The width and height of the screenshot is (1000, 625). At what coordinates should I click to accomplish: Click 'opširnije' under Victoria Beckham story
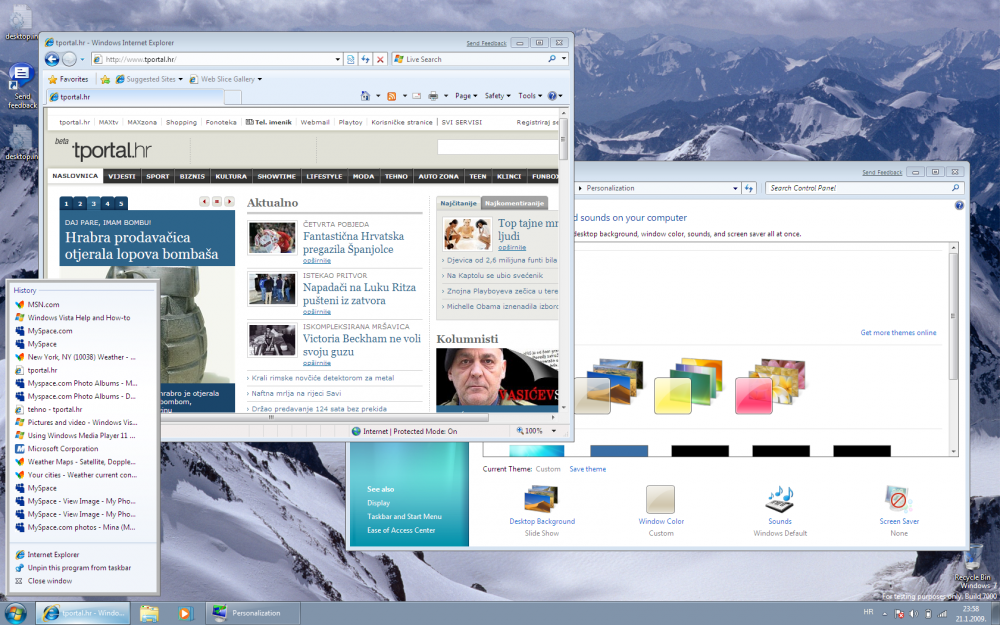pos(316,363)
